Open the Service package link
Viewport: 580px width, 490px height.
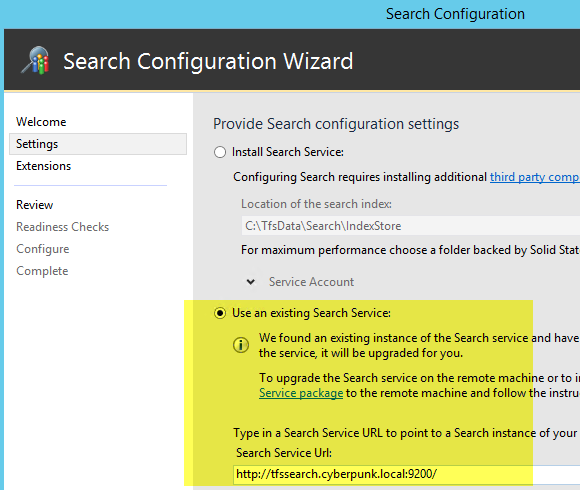click(x=301, y=393)
